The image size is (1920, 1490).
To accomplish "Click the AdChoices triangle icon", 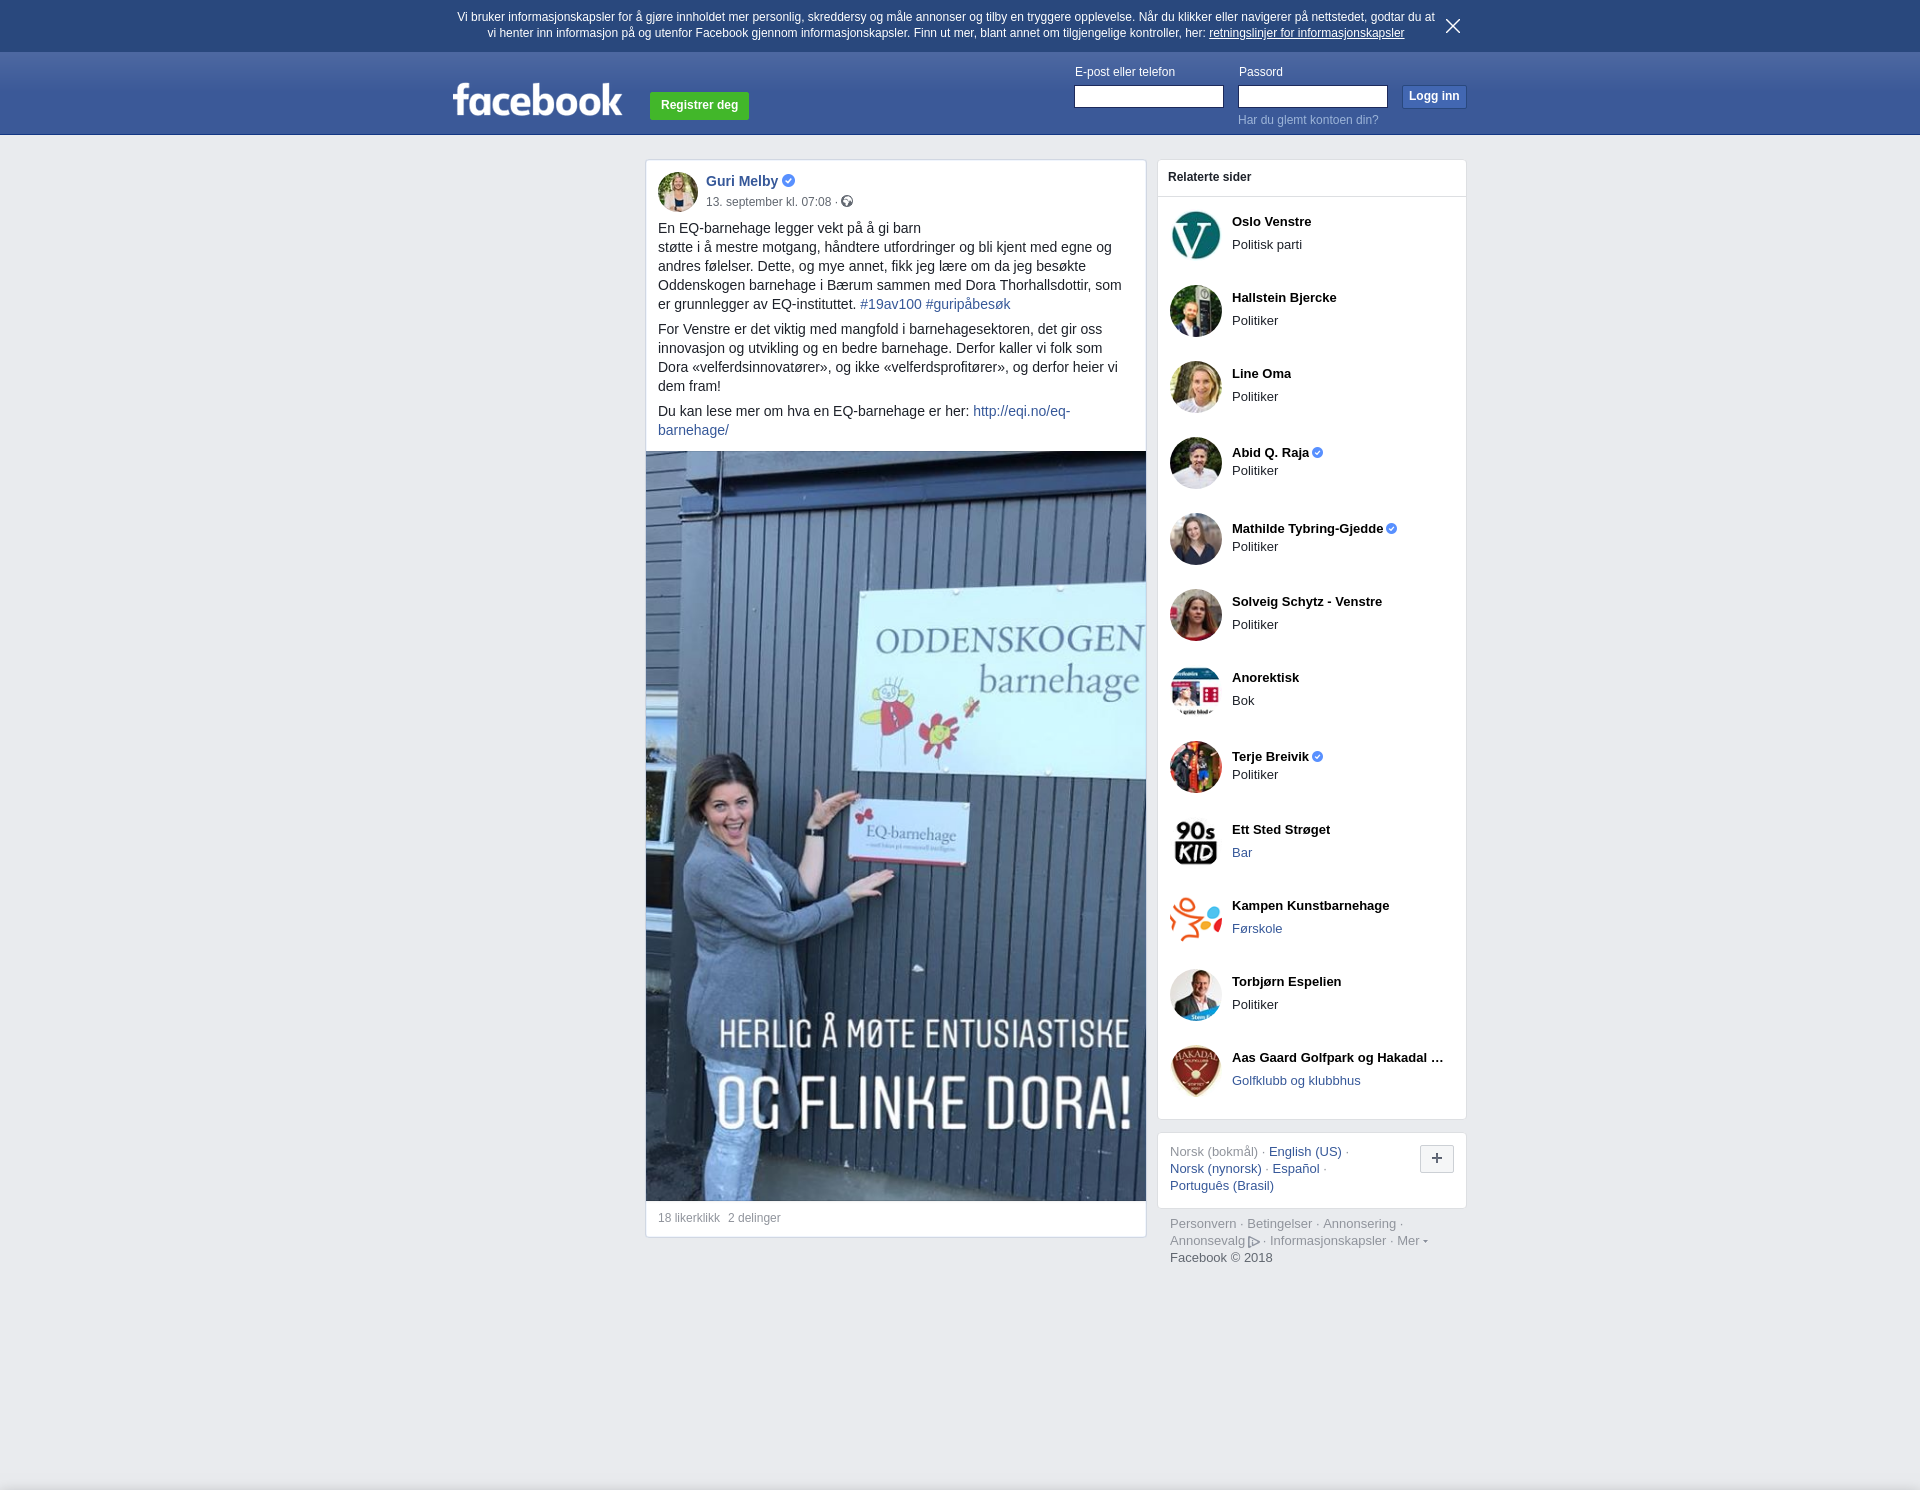I will pos(1254,1242).
